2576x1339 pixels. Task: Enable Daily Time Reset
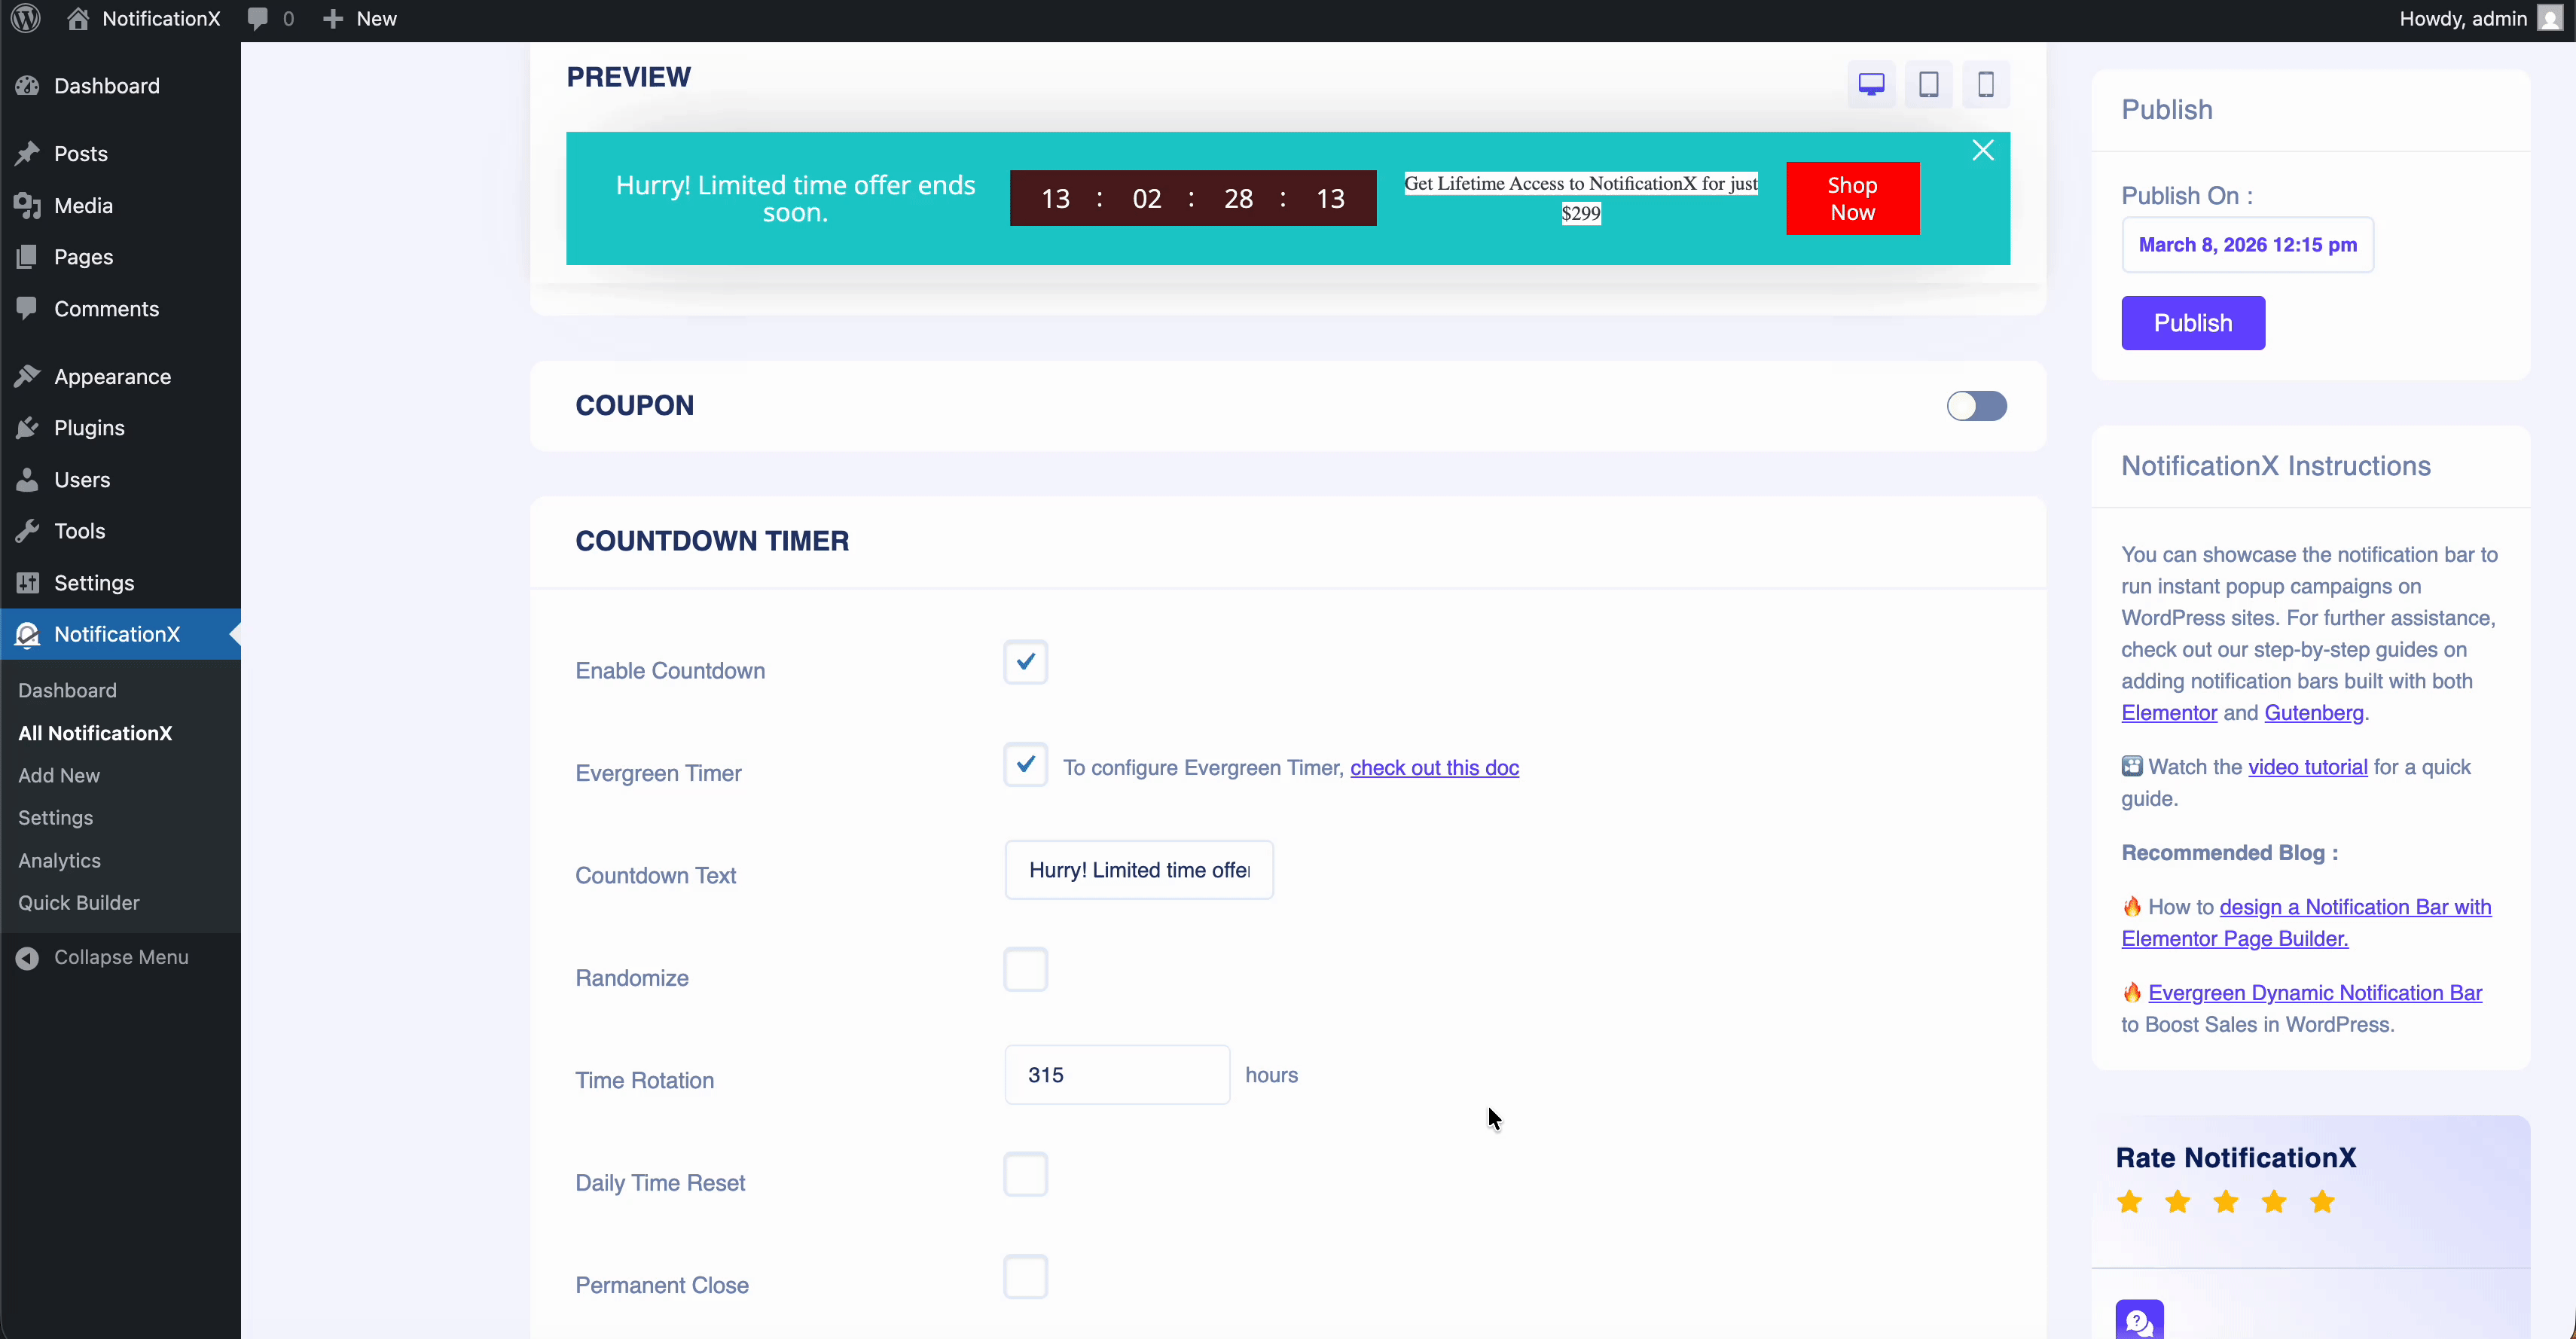point(1025,1174)
